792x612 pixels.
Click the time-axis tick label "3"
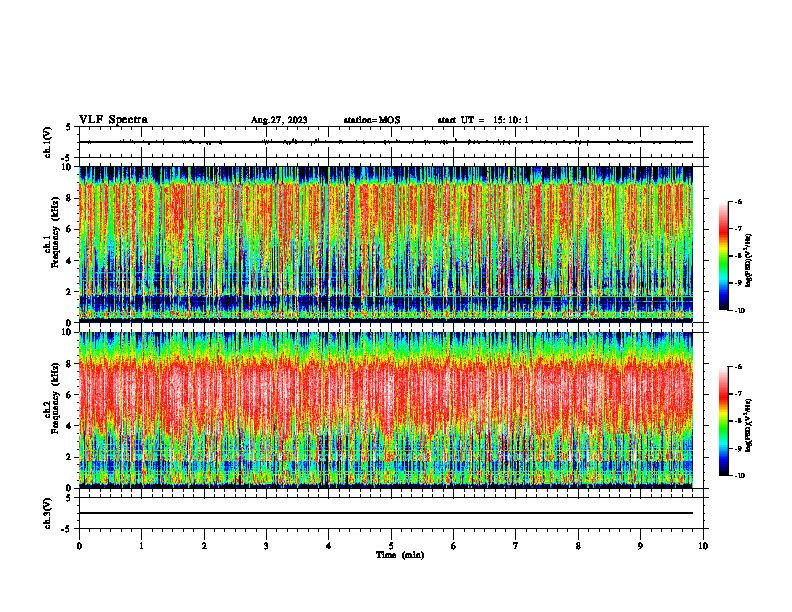[266, 546]
